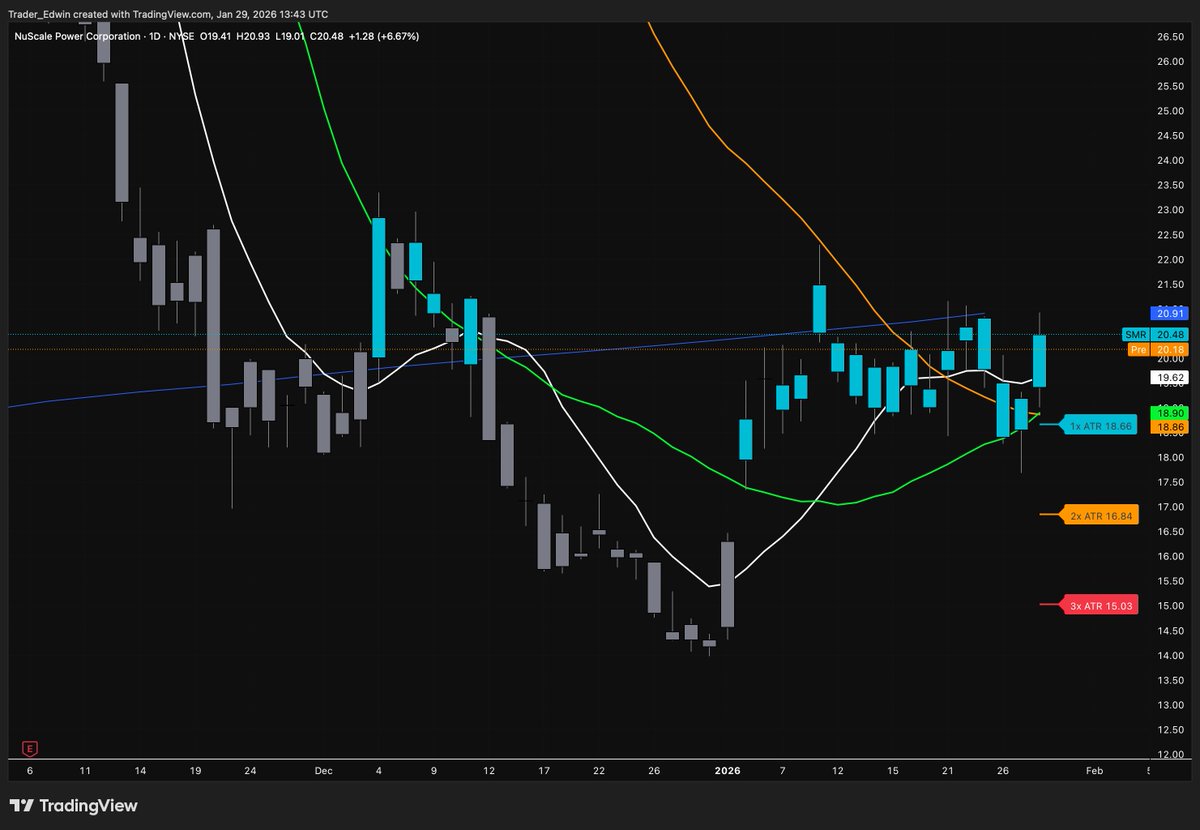Screen dimensions: 1200x830
Task: Click the orange 18.86 price label
Action: [1168, 426]
